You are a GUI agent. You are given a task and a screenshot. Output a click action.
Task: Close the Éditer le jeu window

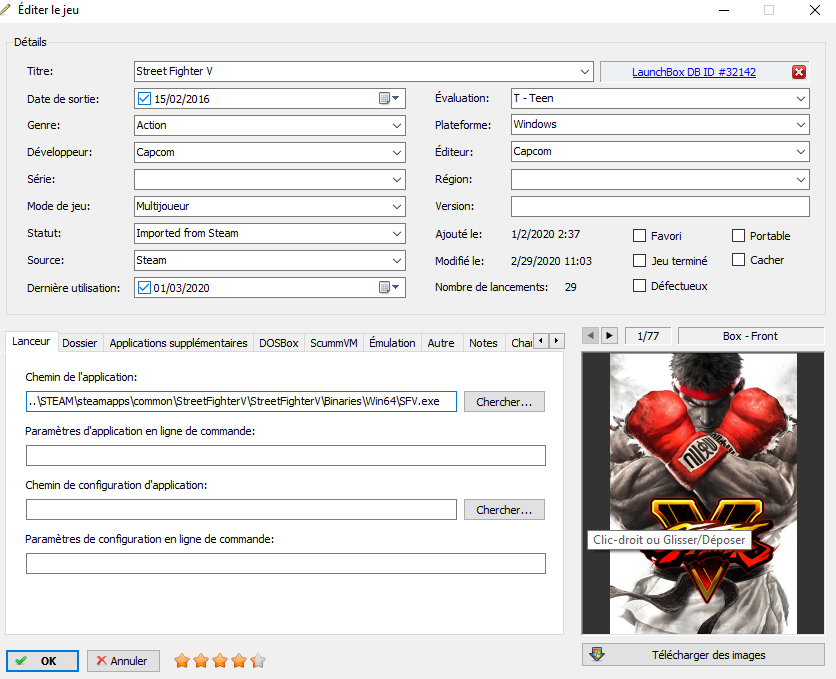coord(815,10)
